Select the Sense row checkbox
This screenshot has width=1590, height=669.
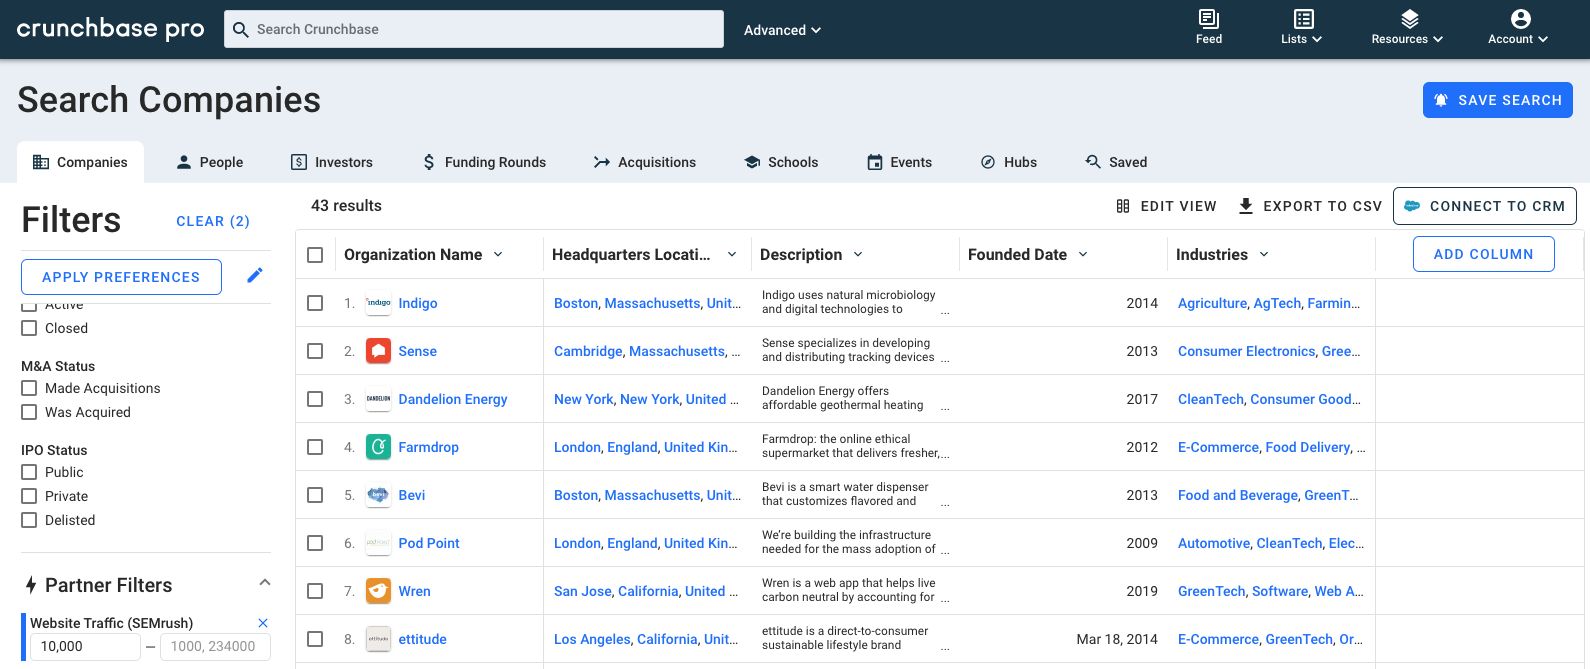coord(315,351)
